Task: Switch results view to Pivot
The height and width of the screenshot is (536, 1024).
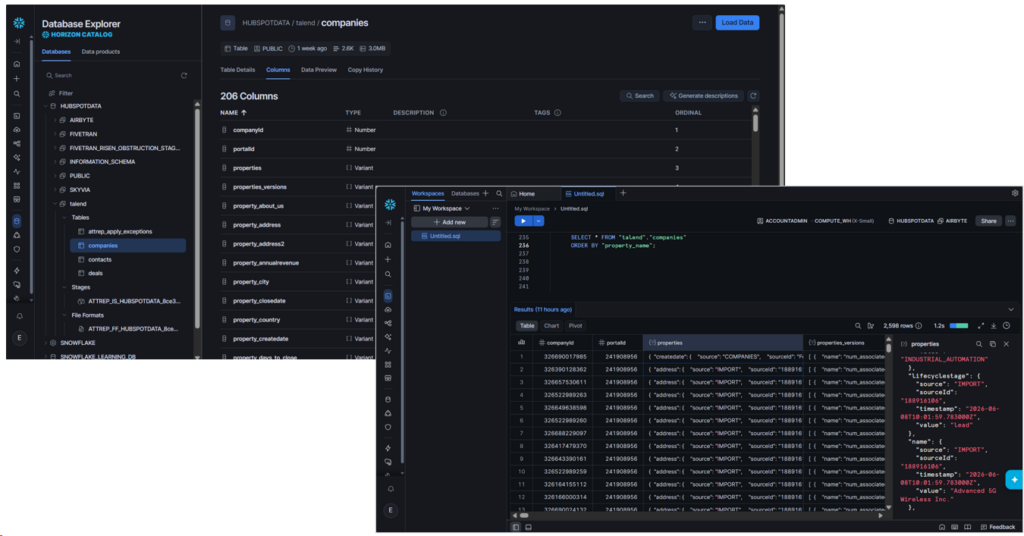Action: (575, 326)
